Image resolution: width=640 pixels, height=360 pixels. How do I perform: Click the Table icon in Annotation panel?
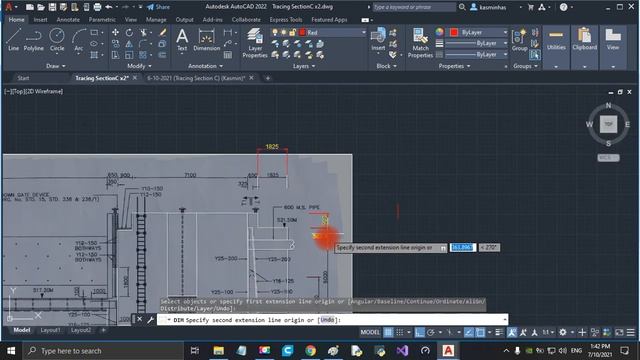pyautogui.click(x=228, y=55)
